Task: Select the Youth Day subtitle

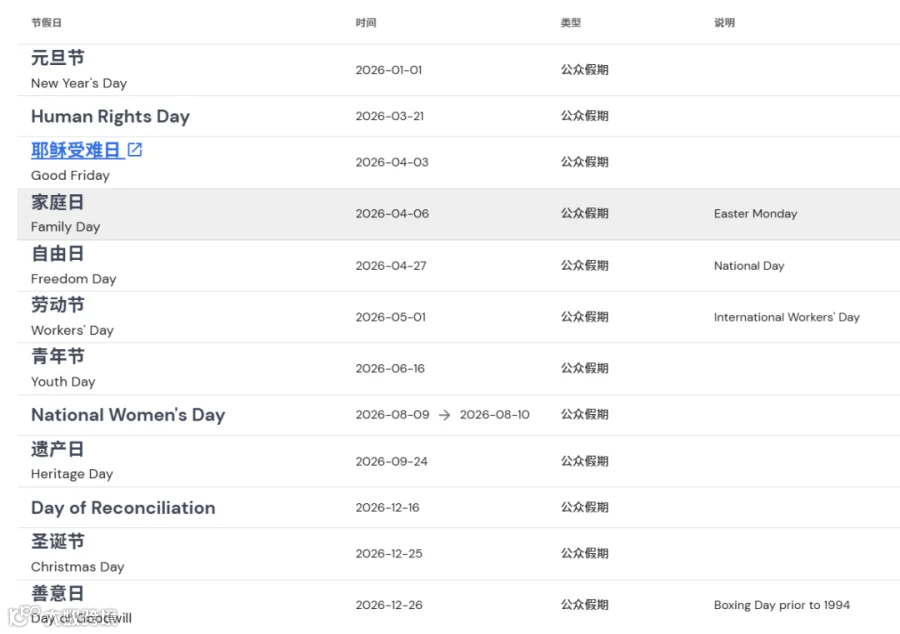Action: pos(63,382)
